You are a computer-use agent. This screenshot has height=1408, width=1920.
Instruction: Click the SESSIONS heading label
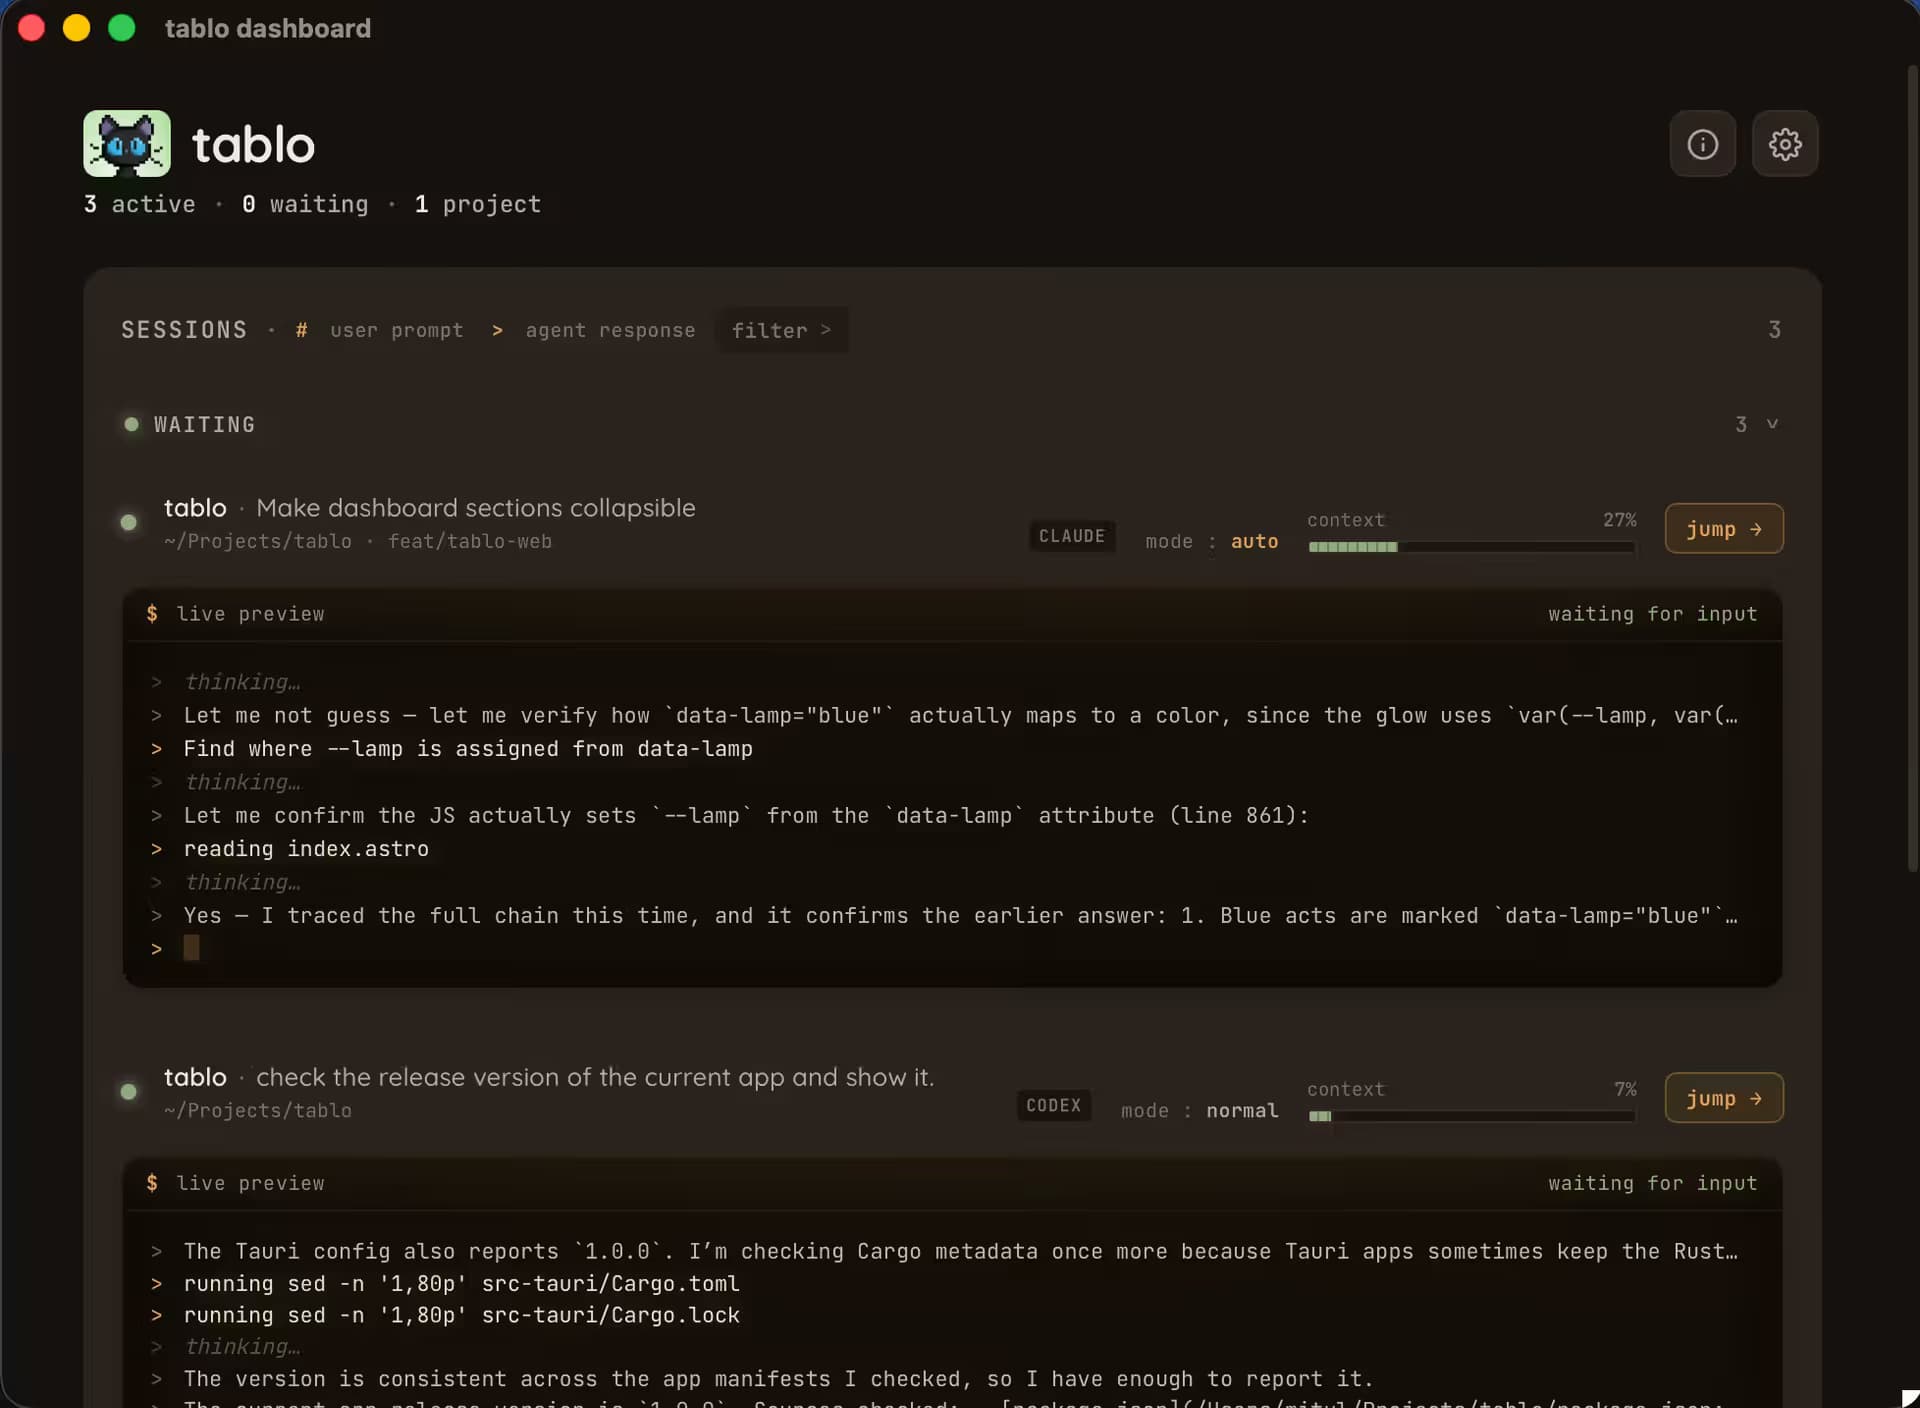point(184,330)
